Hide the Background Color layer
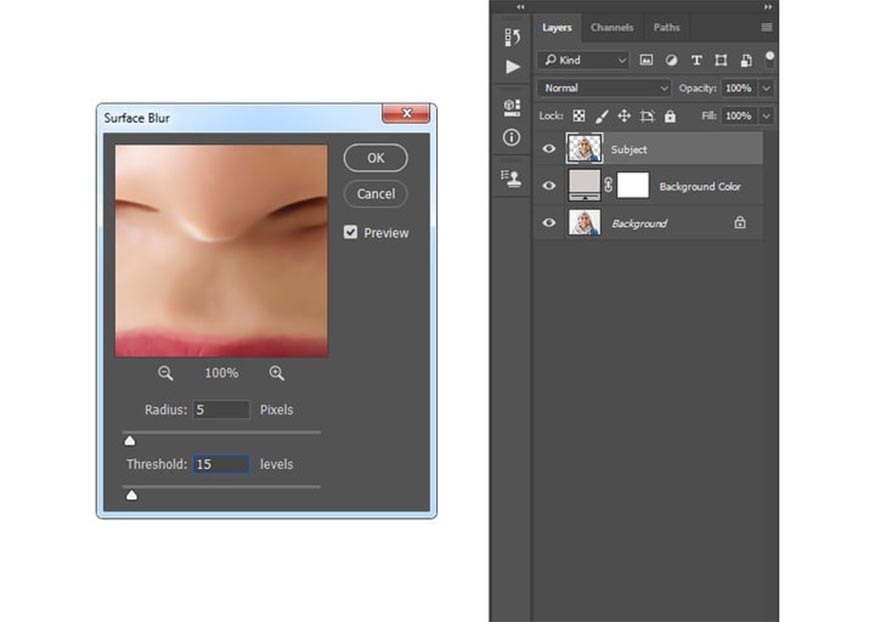This screenshot has height=622, width=875. pyautogui.click(x=549, y=185)
